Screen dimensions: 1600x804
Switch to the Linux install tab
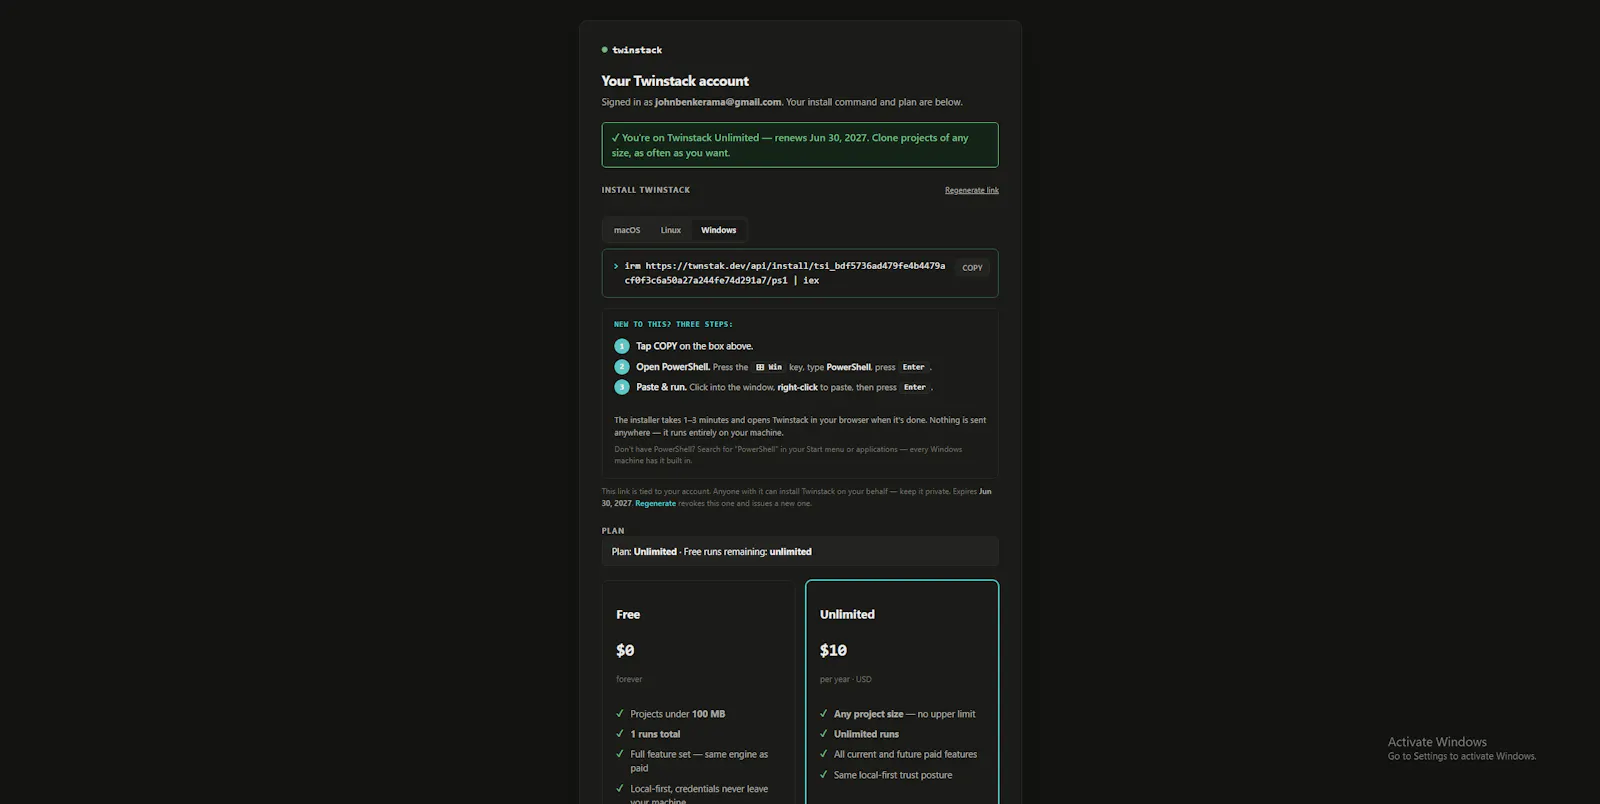(670, 230)
